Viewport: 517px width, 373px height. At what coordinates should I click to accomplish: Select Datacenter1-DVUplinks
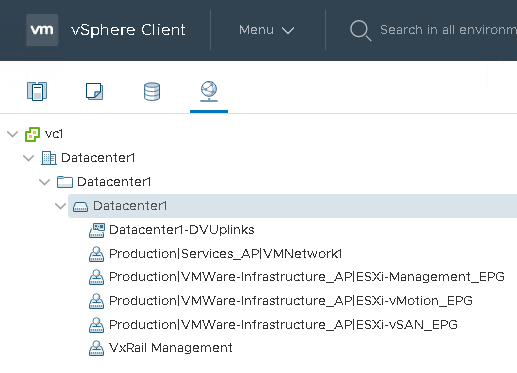coord(182,230)
